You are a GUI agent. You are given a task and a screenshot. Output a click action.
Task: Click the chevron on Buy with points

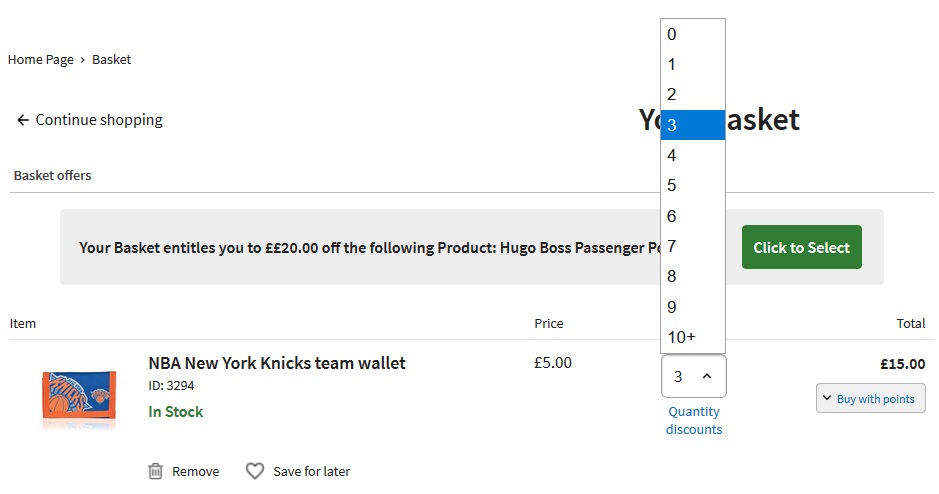(x=827, y=398)
